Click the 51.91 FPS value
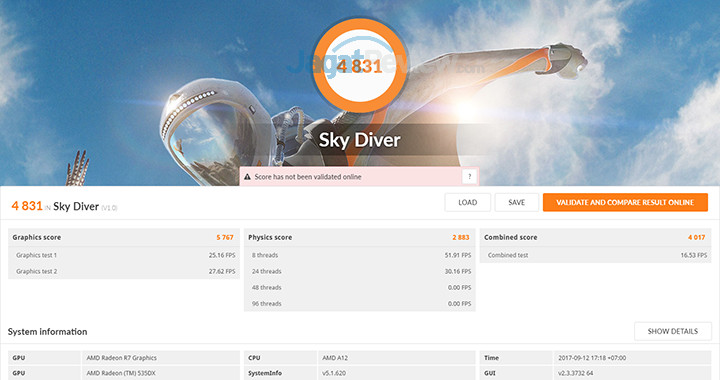 click(x=458, y=255)
